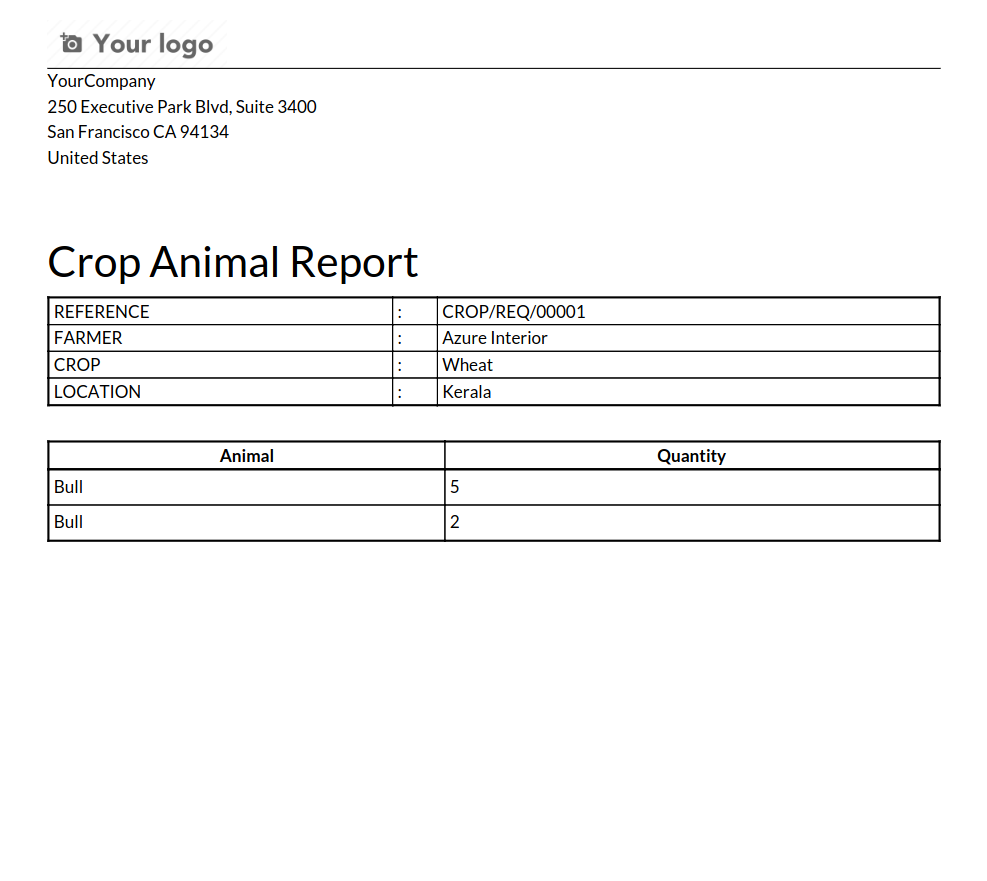The width and height of the screenshot is (987, 881).
Task: Click the 250 Executive Park Blvd address line
Action: click(182, 107)
